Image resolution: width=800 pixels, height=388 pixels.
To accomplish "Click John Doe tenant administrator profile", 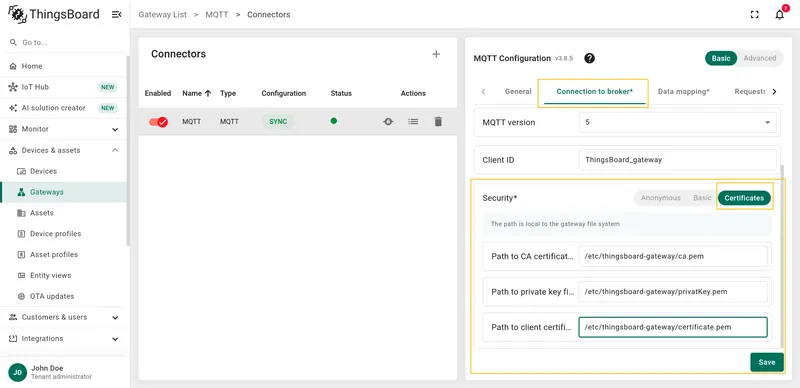I will [61, 372].
